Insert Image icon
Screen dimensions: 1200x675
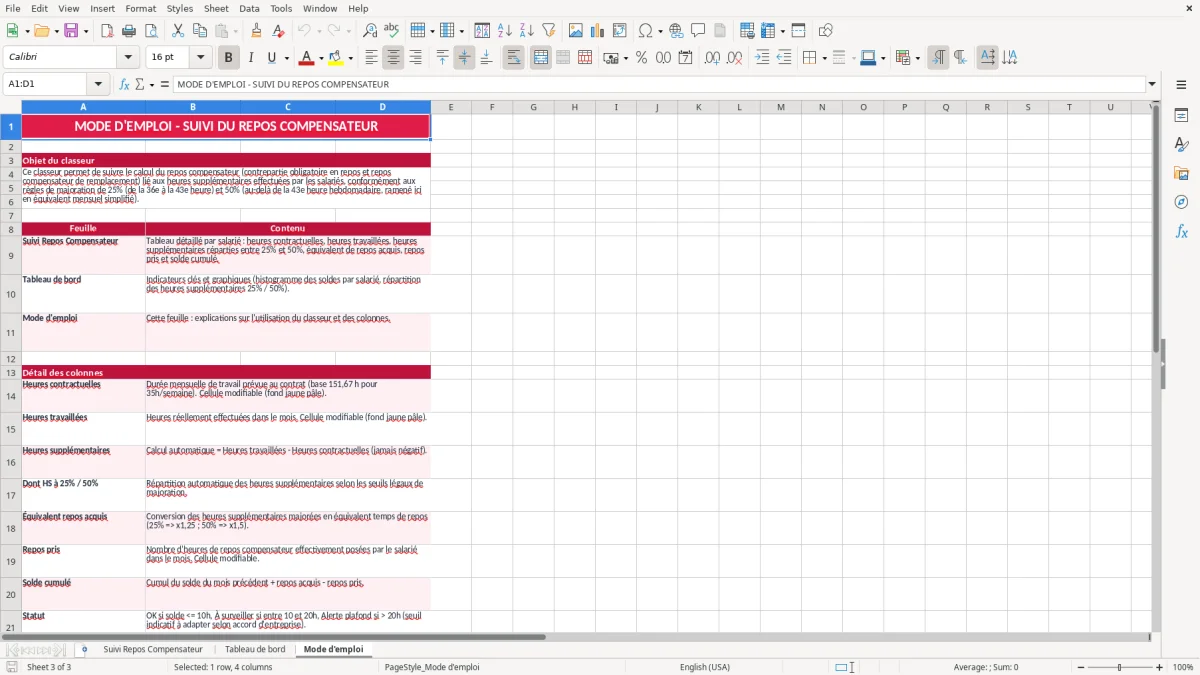coord(576,31)
